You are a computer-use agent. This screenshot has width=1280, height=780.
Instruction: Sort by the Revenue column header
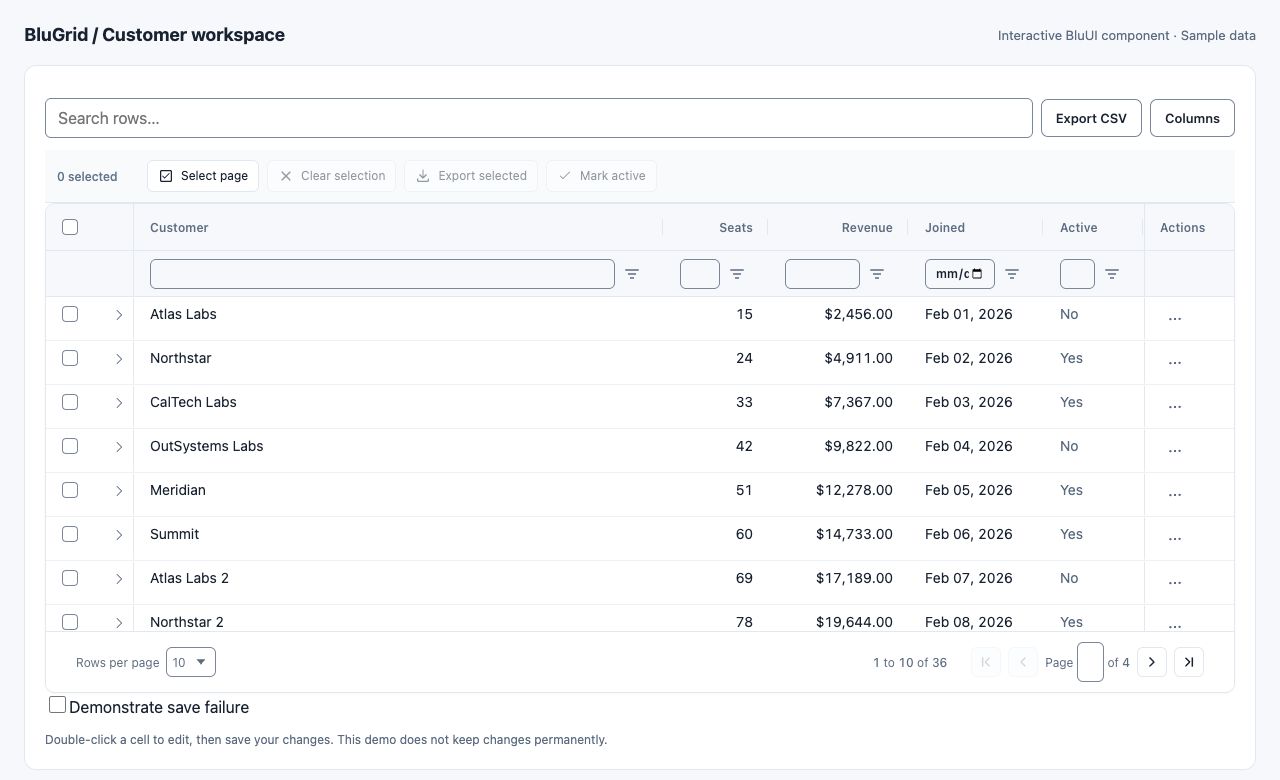pos(867,228)
